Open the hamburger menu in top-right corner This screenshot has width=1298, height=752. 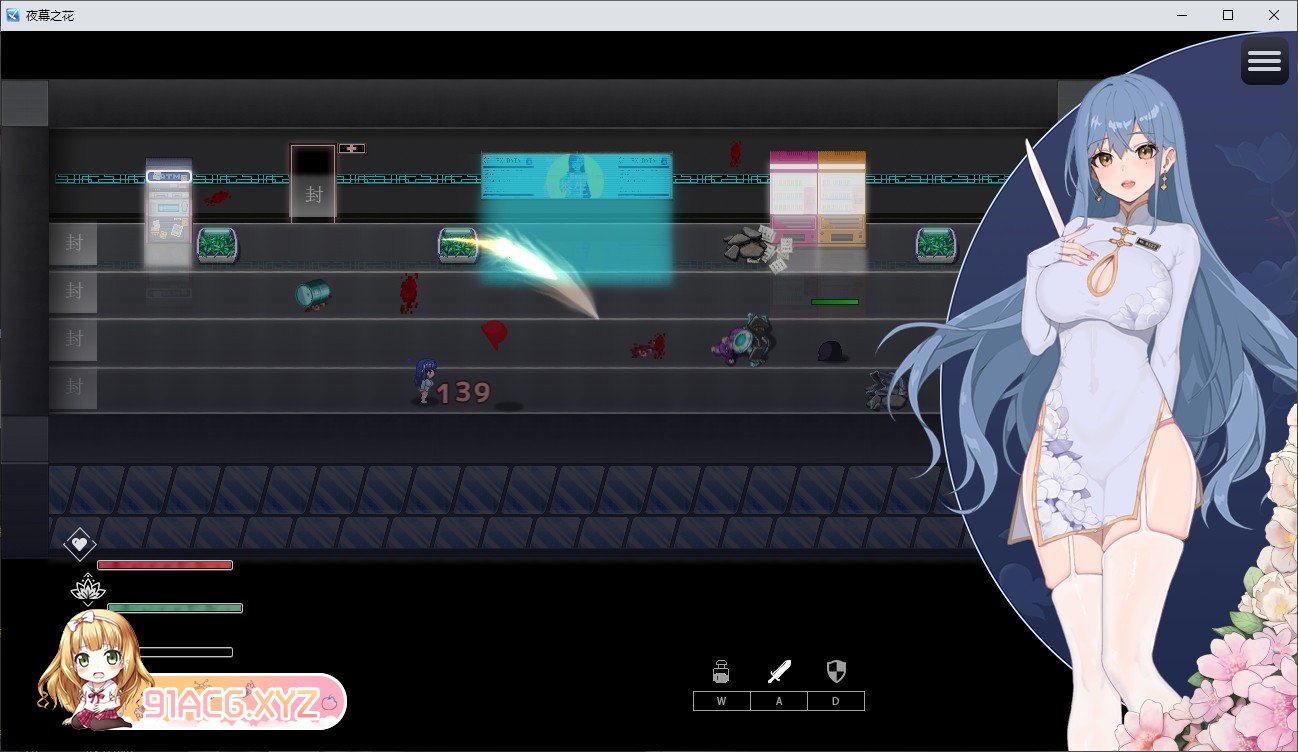pyautogui.click(x=1264, y=62)
